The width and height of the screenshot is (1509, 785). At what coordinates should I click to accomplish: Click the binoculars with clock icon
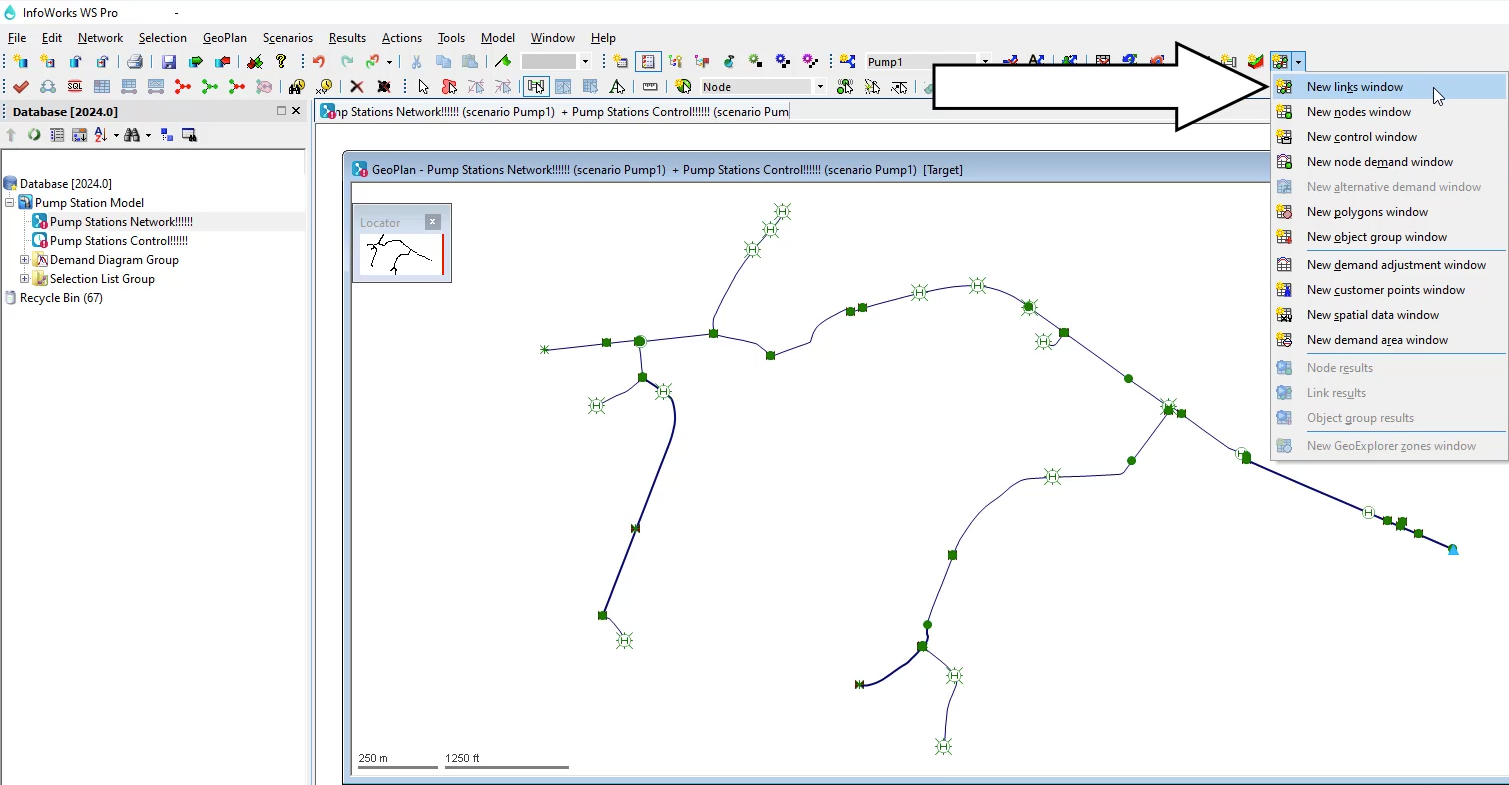coord(296,86)
